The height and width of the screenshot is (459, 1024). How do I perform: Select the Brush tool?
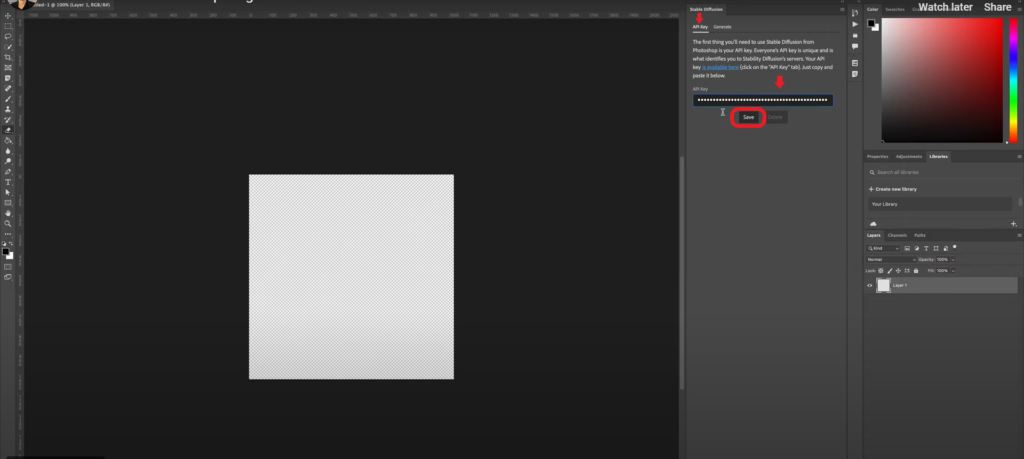(8, 99)
